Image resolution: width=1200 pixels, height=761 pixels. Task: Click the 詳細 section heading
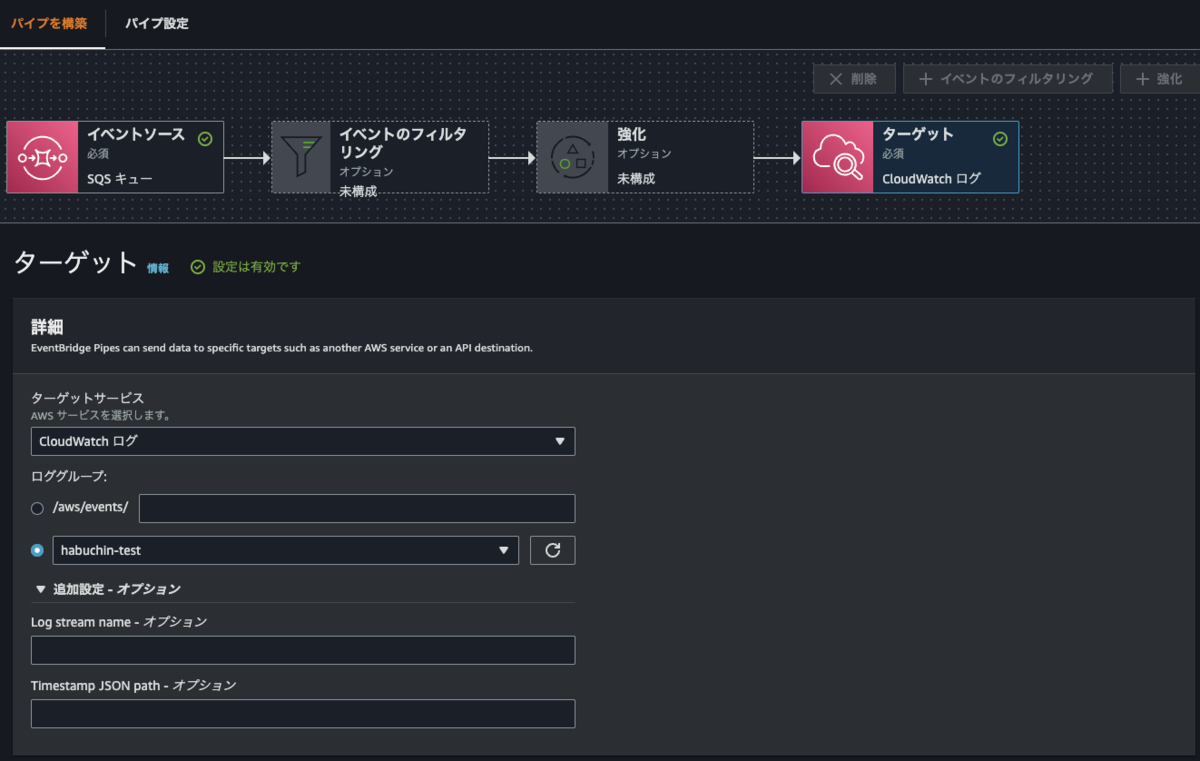click(x=48, y=328)
